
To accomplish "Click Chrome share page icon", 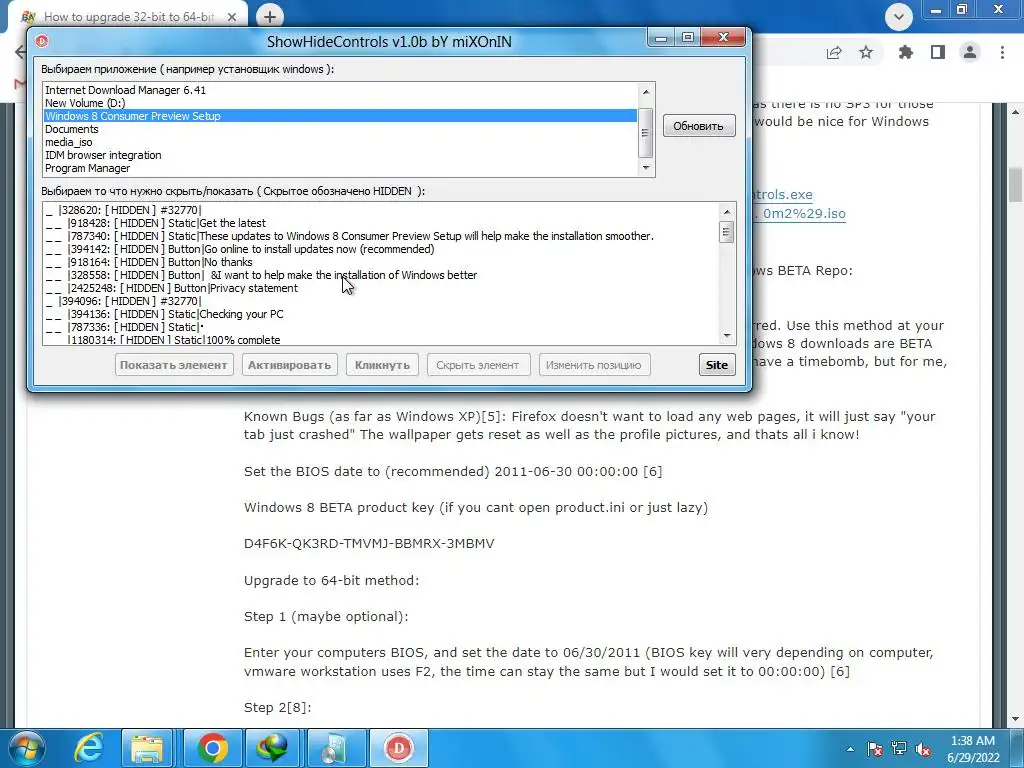I will point(834,52).
